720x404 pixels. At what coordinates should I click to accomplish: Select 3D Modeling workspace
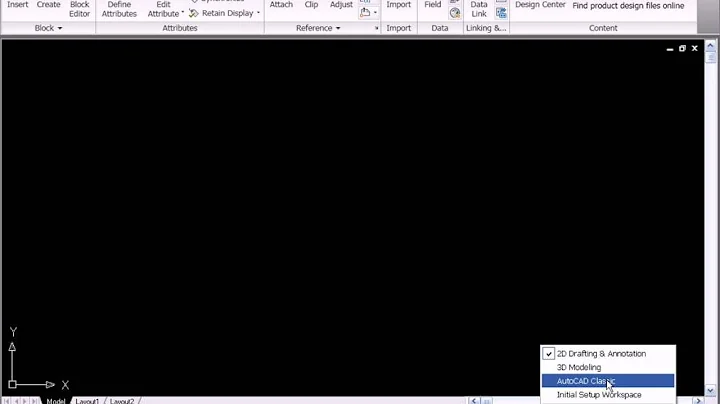pyautogui.click(x=608, y=367)
